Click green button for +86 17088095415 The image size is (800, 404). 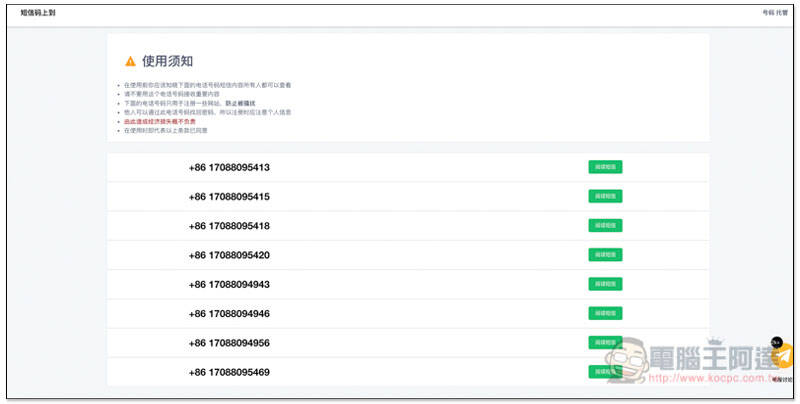pos(605,196)
